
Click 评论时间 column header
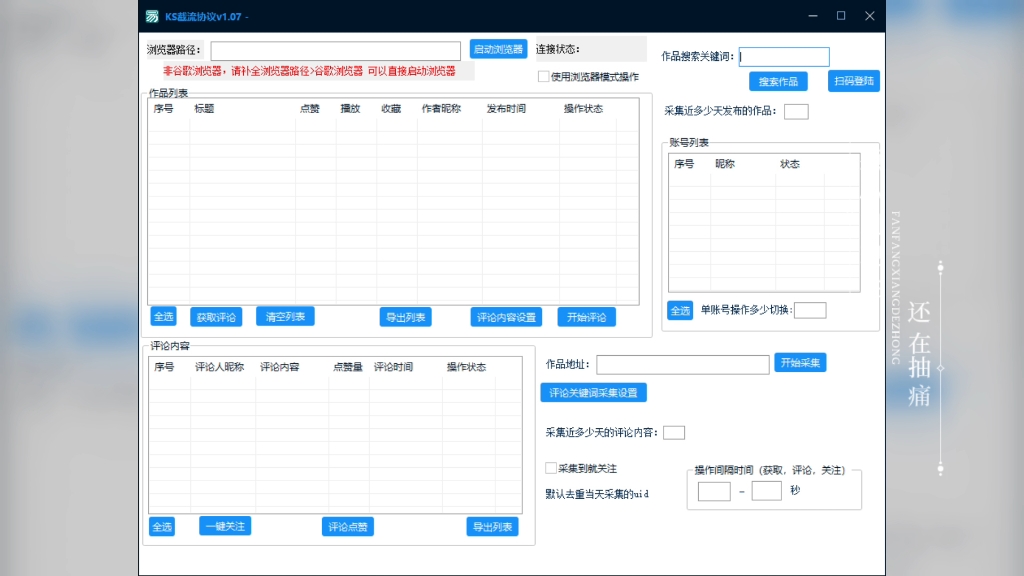393,367
